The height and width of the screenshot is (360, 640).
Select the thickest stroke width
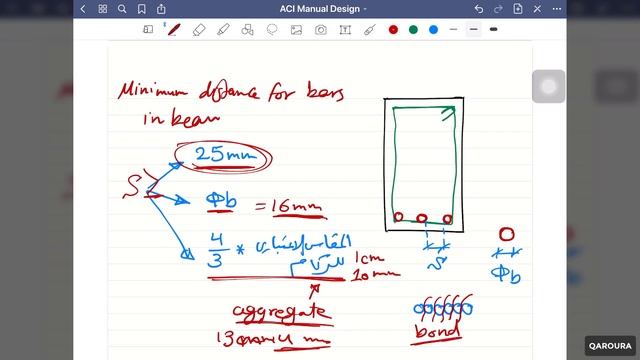[493, 29]
